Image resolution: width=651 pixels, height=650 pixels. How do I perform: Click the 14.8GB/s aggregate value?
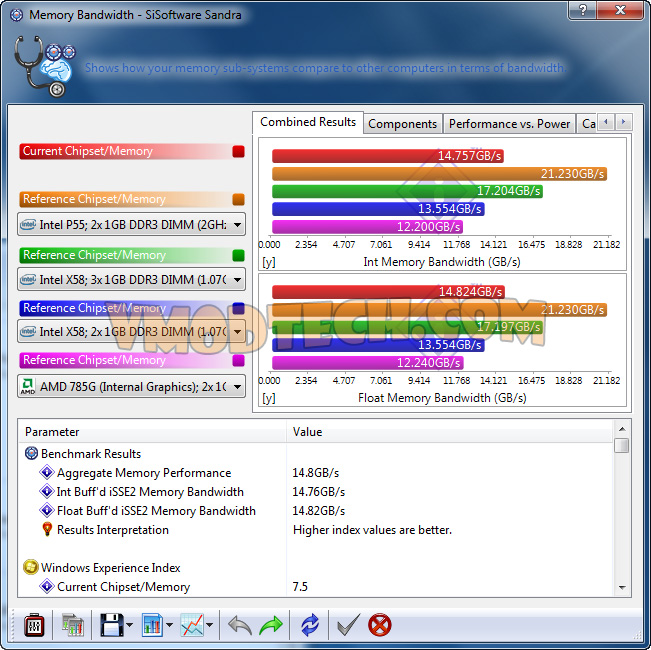click(316, 473)
